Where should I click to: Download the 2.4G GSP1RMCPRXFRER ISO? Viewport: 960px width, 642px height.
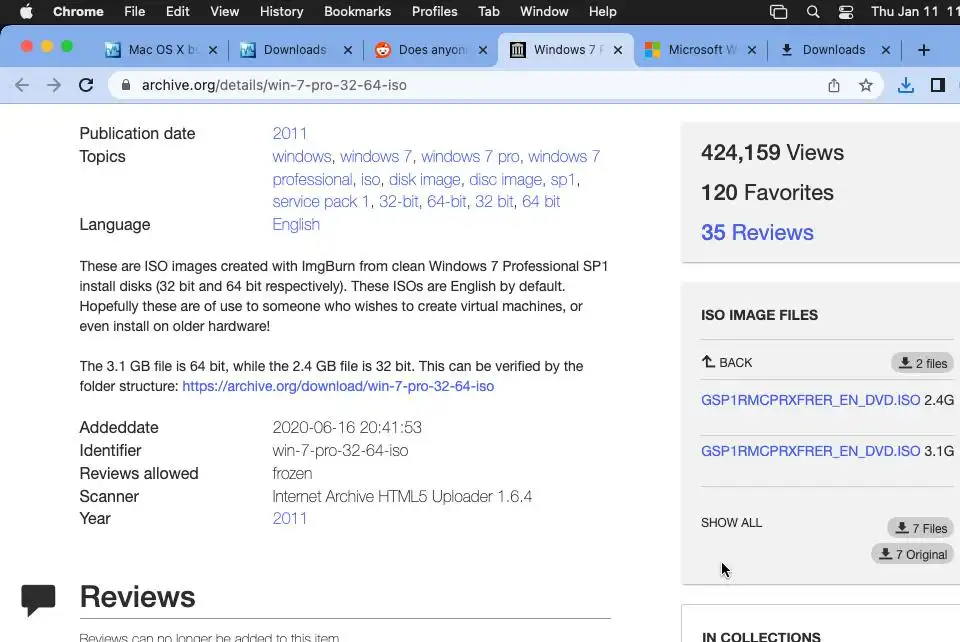point(810,400)
